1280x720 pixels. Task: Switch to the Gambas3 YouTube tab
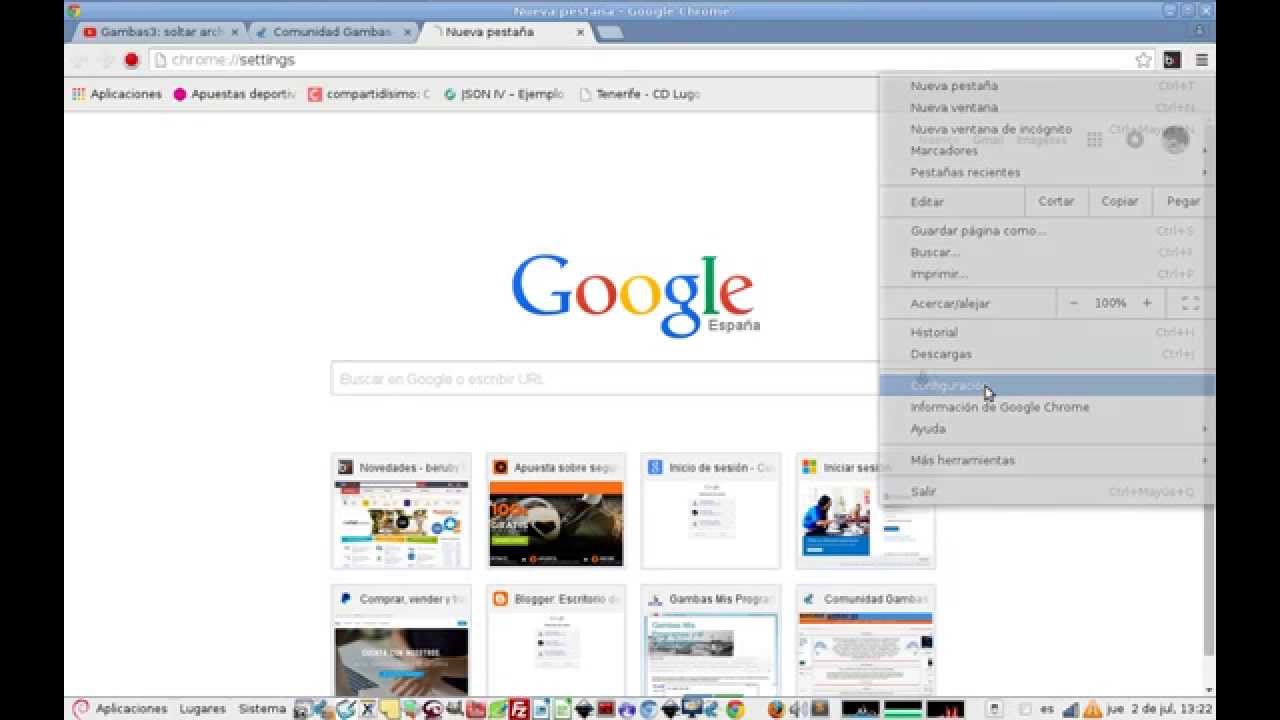[x=160, y=32]
